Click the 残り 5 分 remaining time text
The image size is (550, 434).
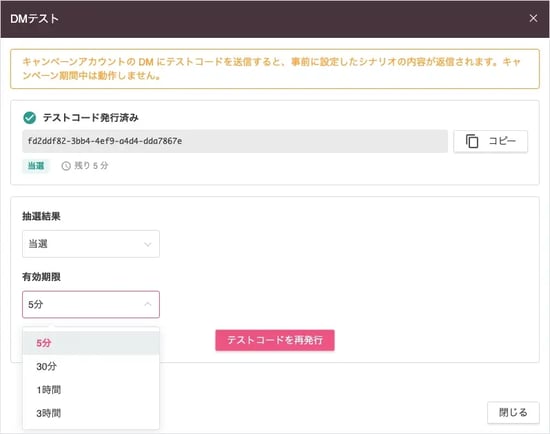[91, 166]
